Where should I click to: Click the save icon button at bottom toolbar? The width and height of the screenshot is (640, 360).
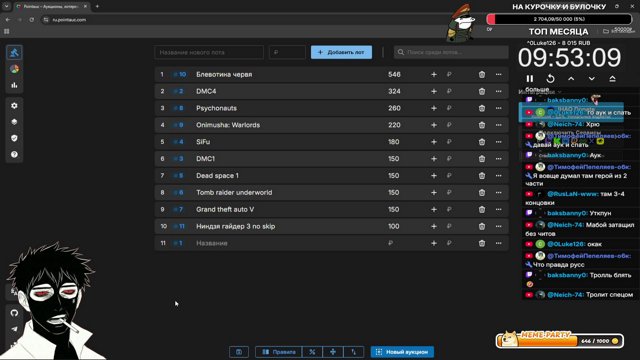(239, 352)
